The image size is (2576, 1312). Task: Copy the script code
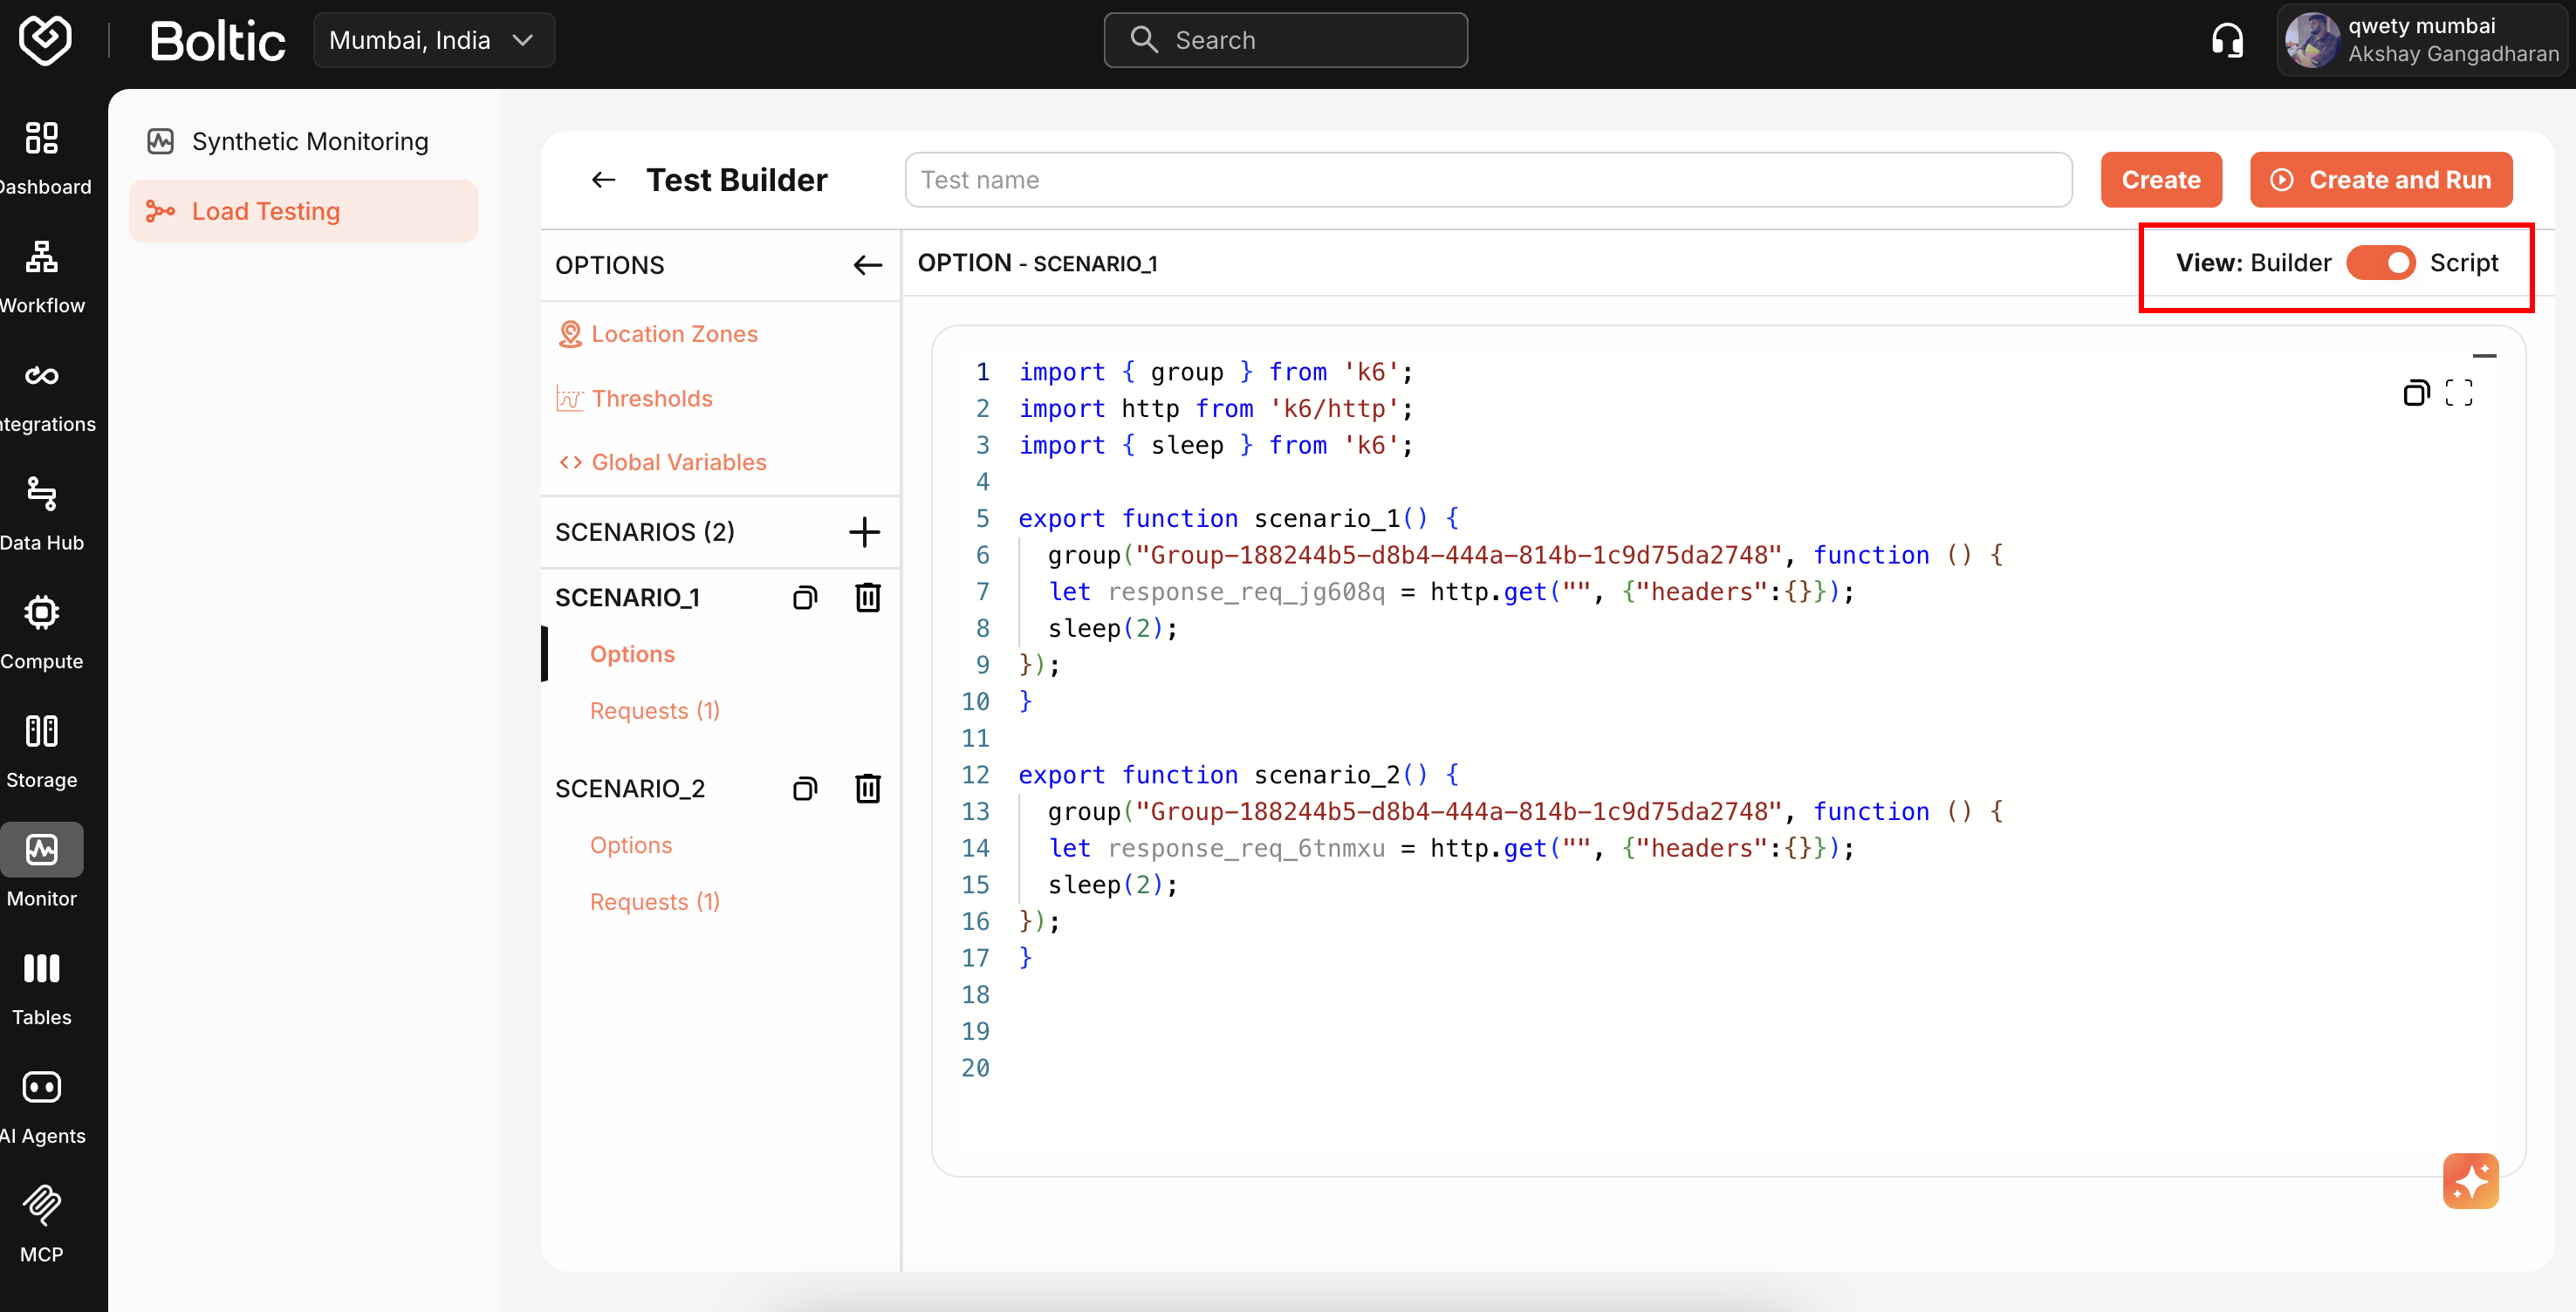click(x=2417, y=392)
